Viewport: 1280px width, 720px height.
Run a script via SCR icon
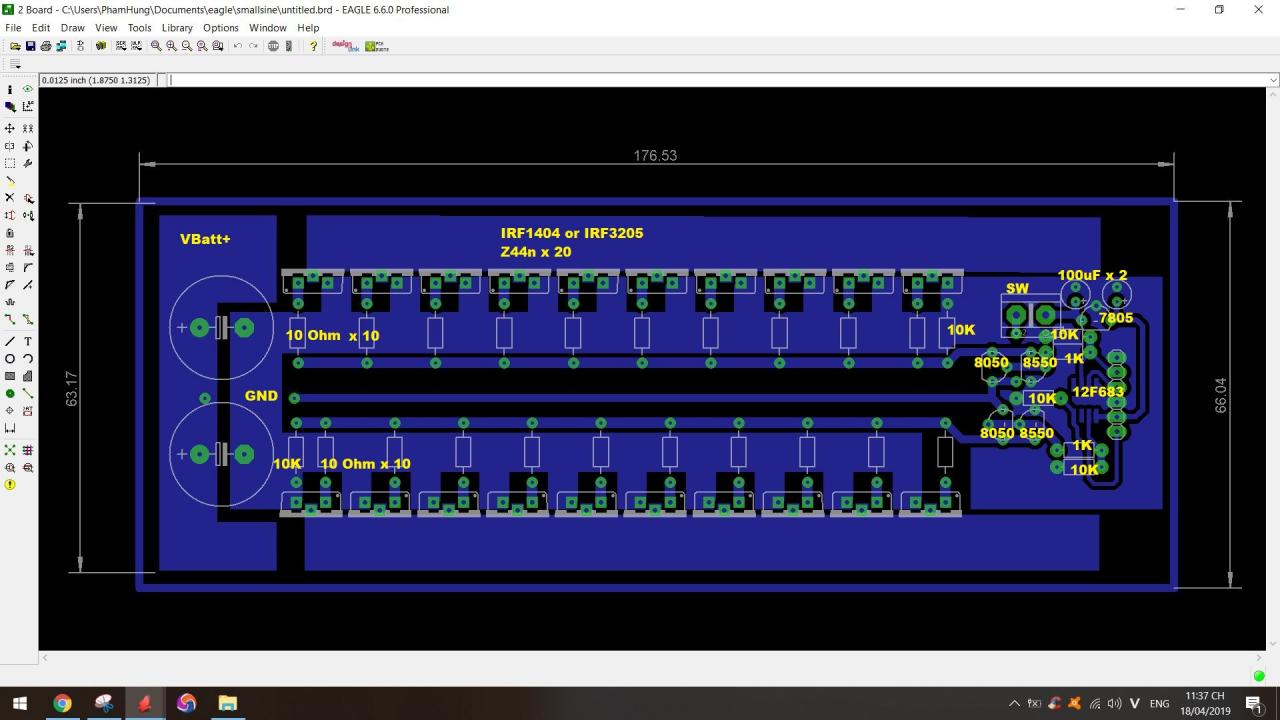click(121, 46)
